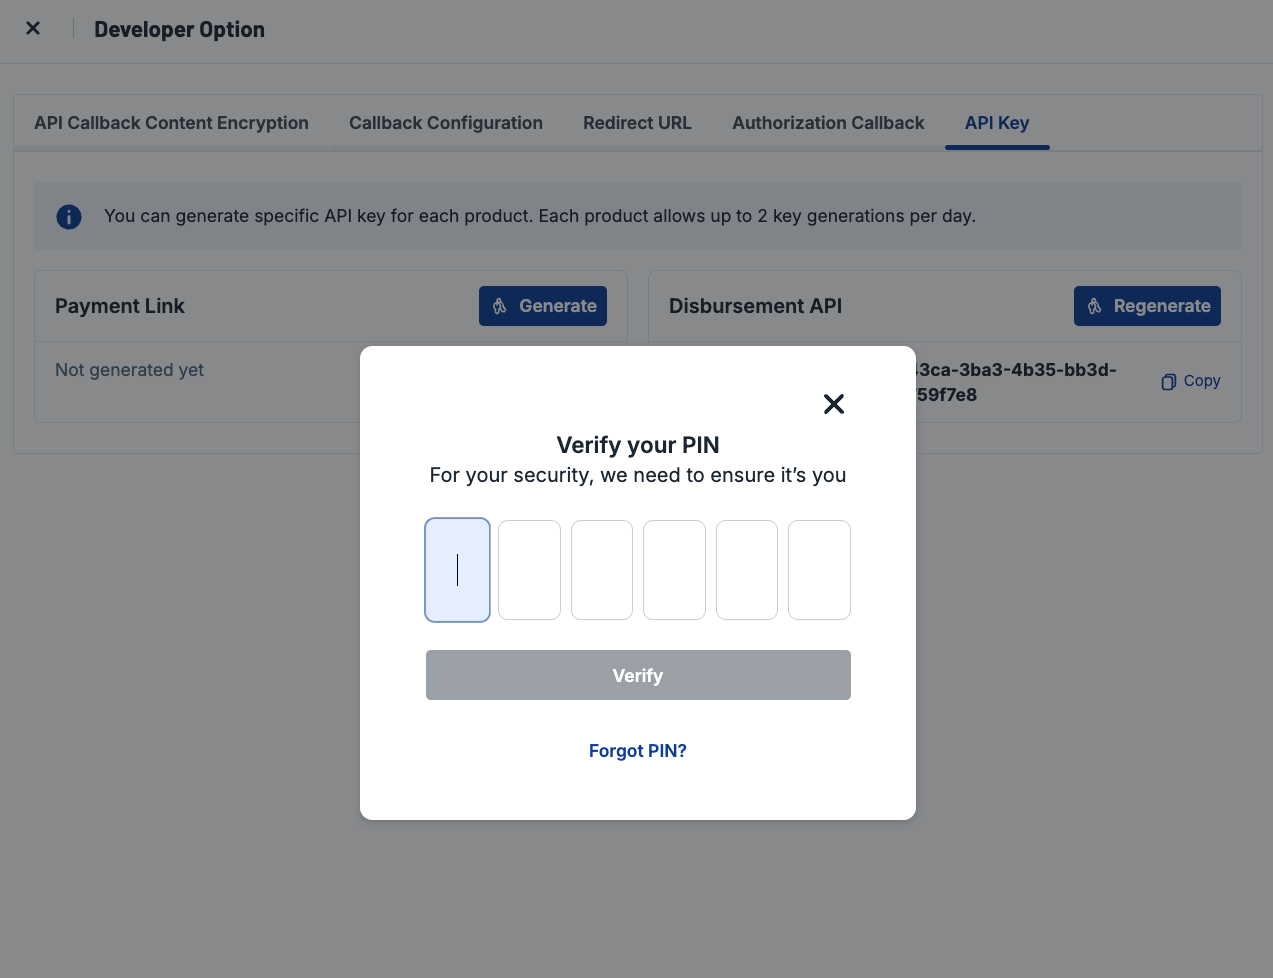The width and height of the screenshot is (1273, 978).
Task: Click the fourth PIN digit box
Action: pos(674,570)
